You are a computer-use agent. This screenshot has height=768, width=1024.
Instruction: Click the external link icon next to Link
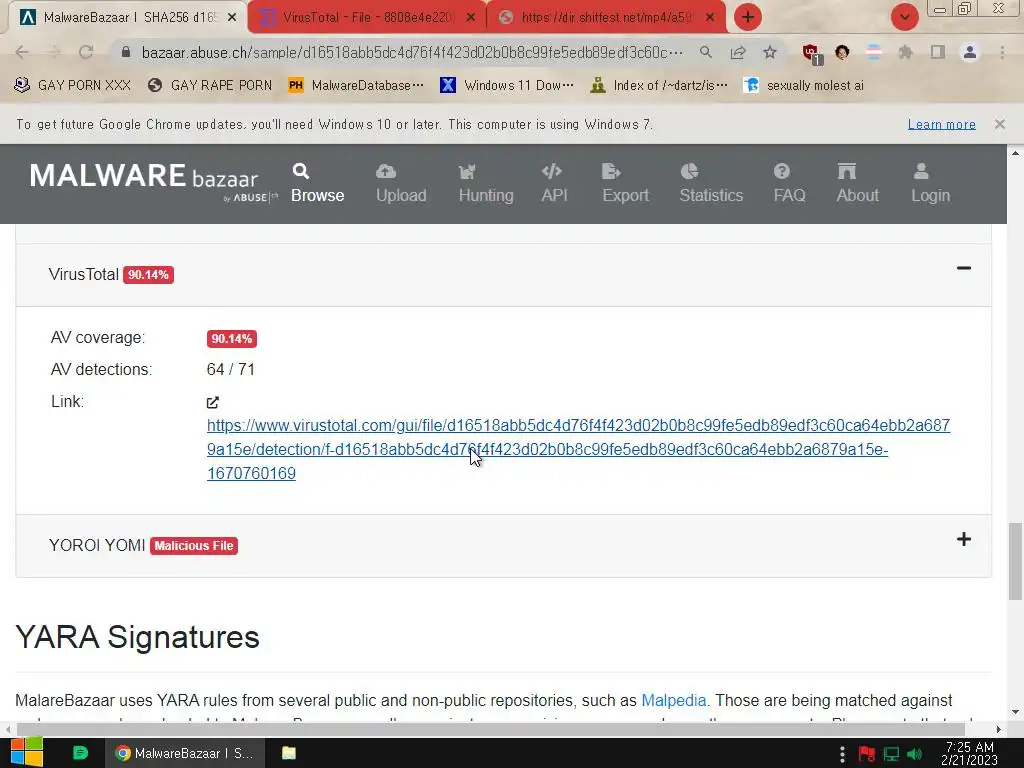213,402
